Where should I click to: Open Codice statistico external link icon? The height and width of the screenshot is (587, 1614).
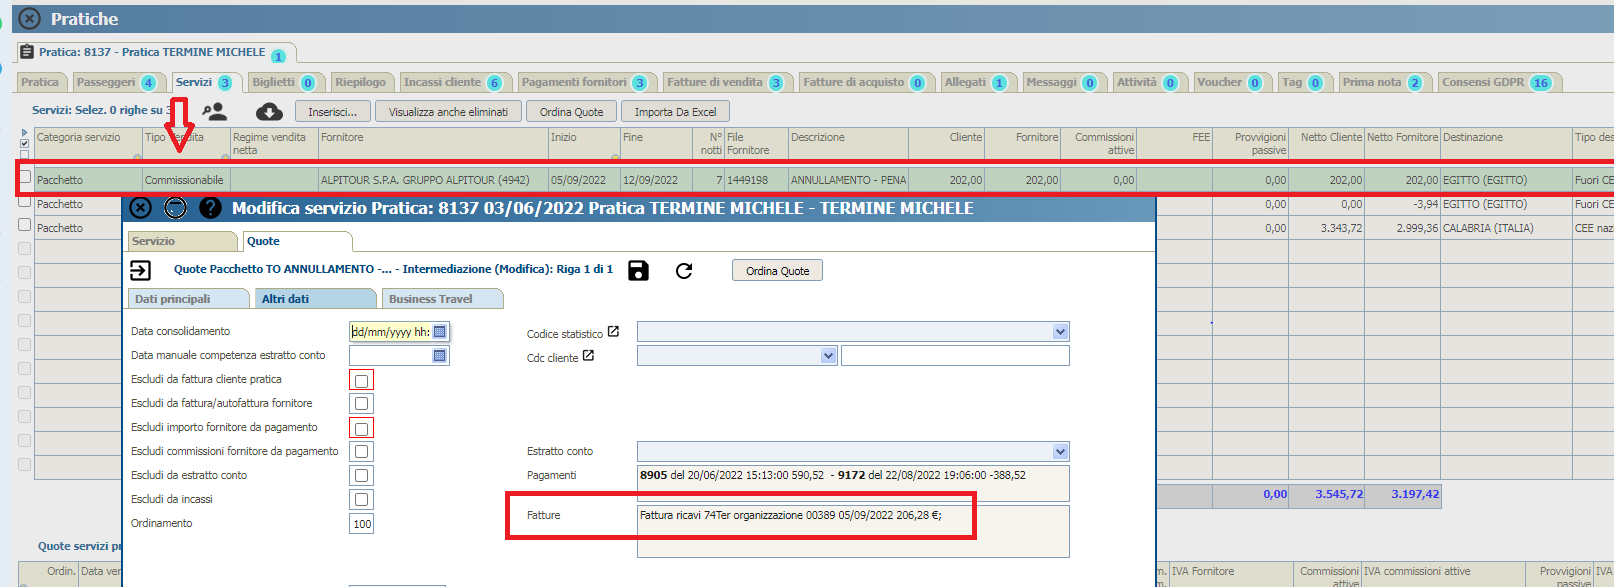pos(613,332)
